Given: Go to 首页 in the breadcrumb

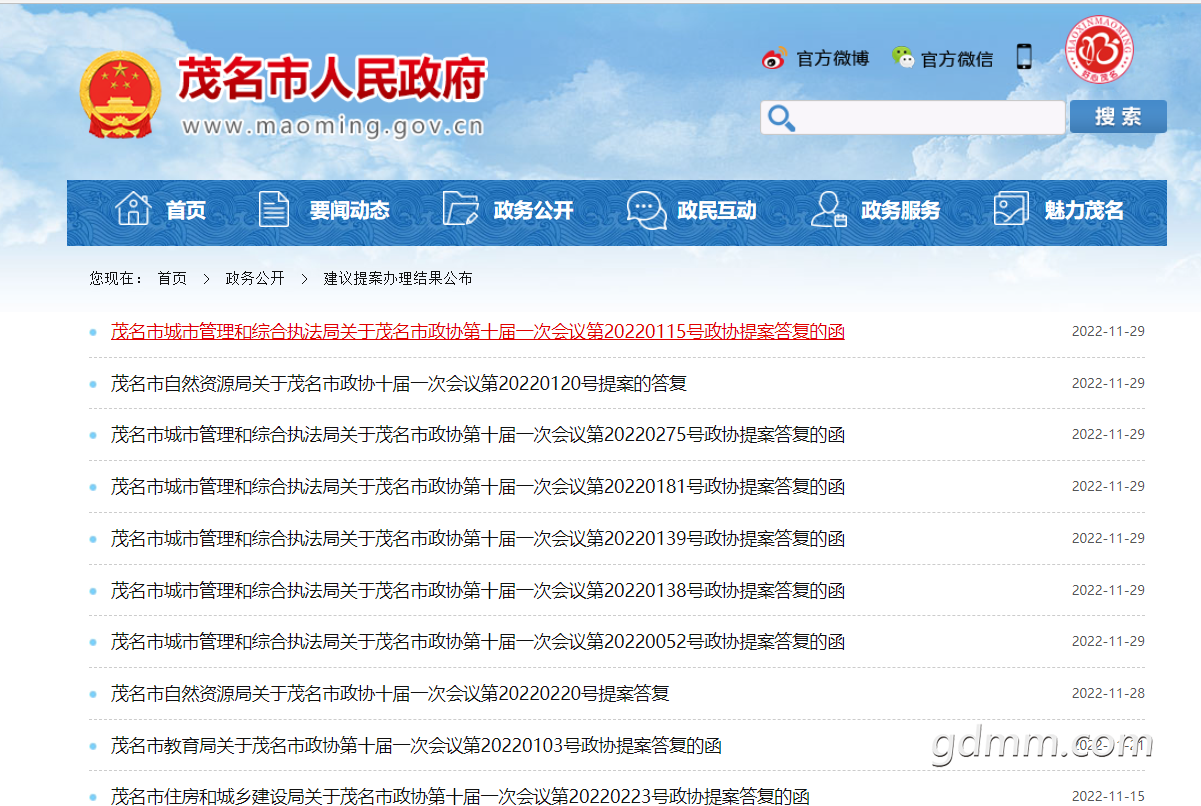Looking at the screenshot, I should [172, 278].
